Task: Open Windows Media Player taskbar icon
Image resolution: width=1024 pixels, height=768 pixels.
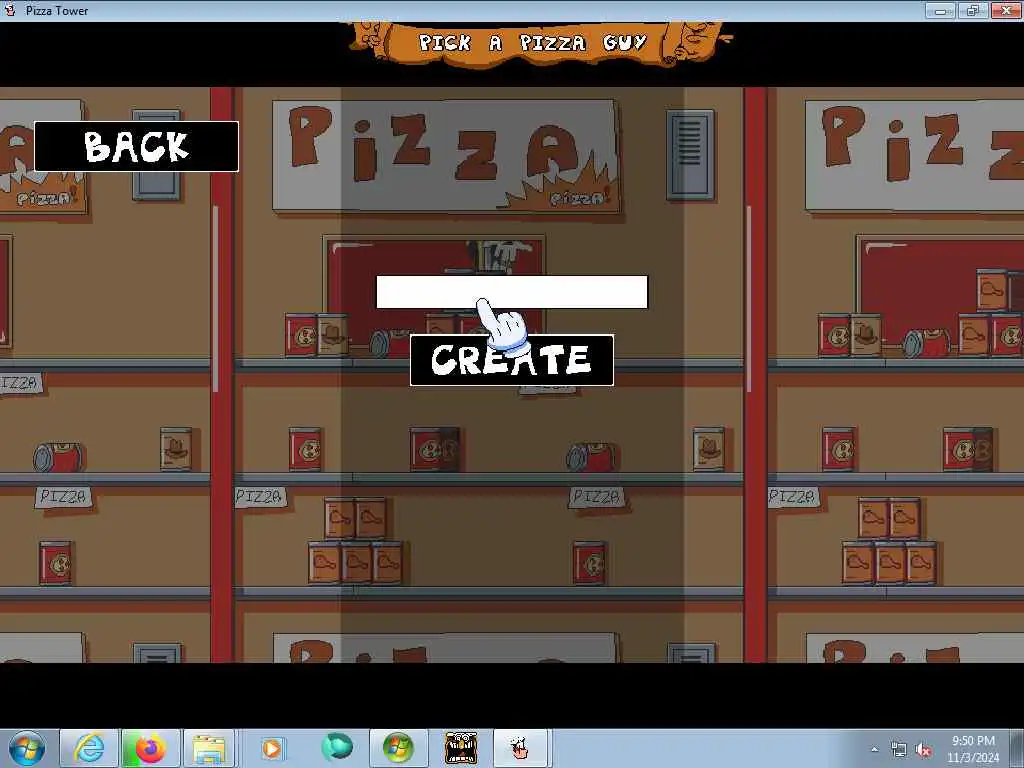Action: 272,748
